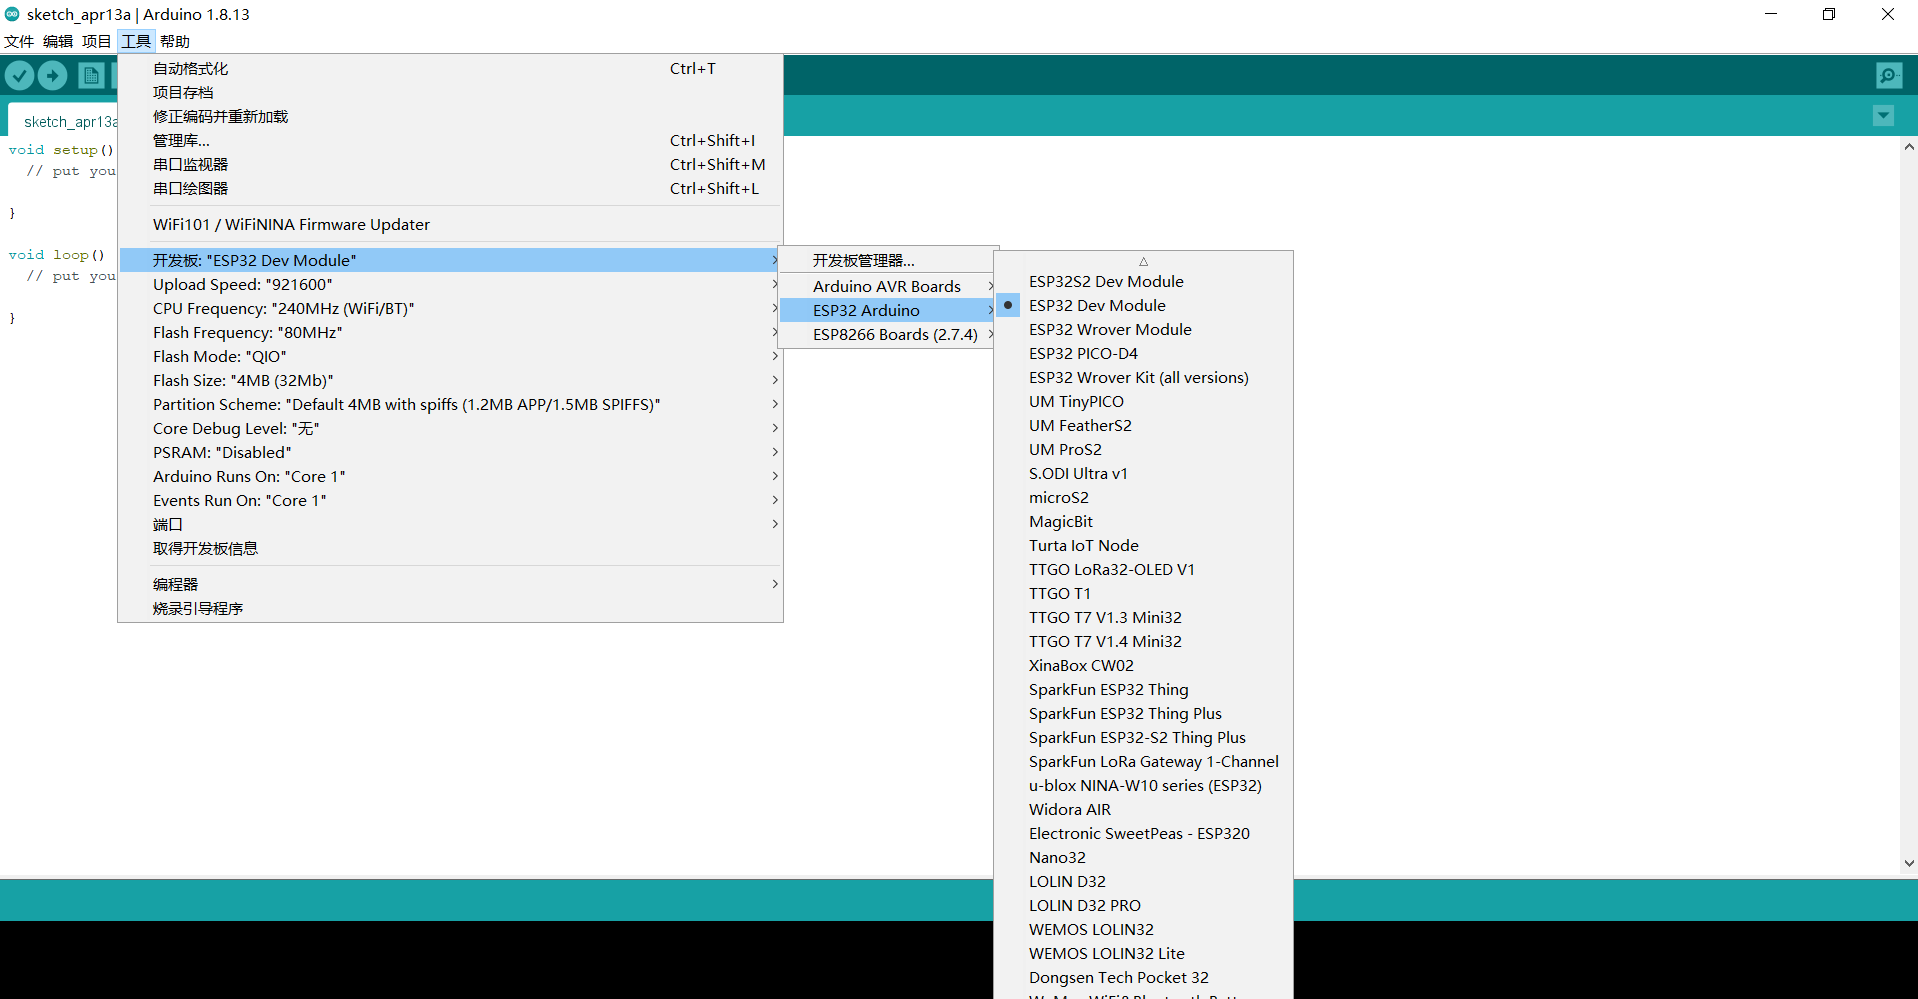1918x999 pixels.
Task: Select the ESP32 Wrover Module board
Action: [1110, 329]
